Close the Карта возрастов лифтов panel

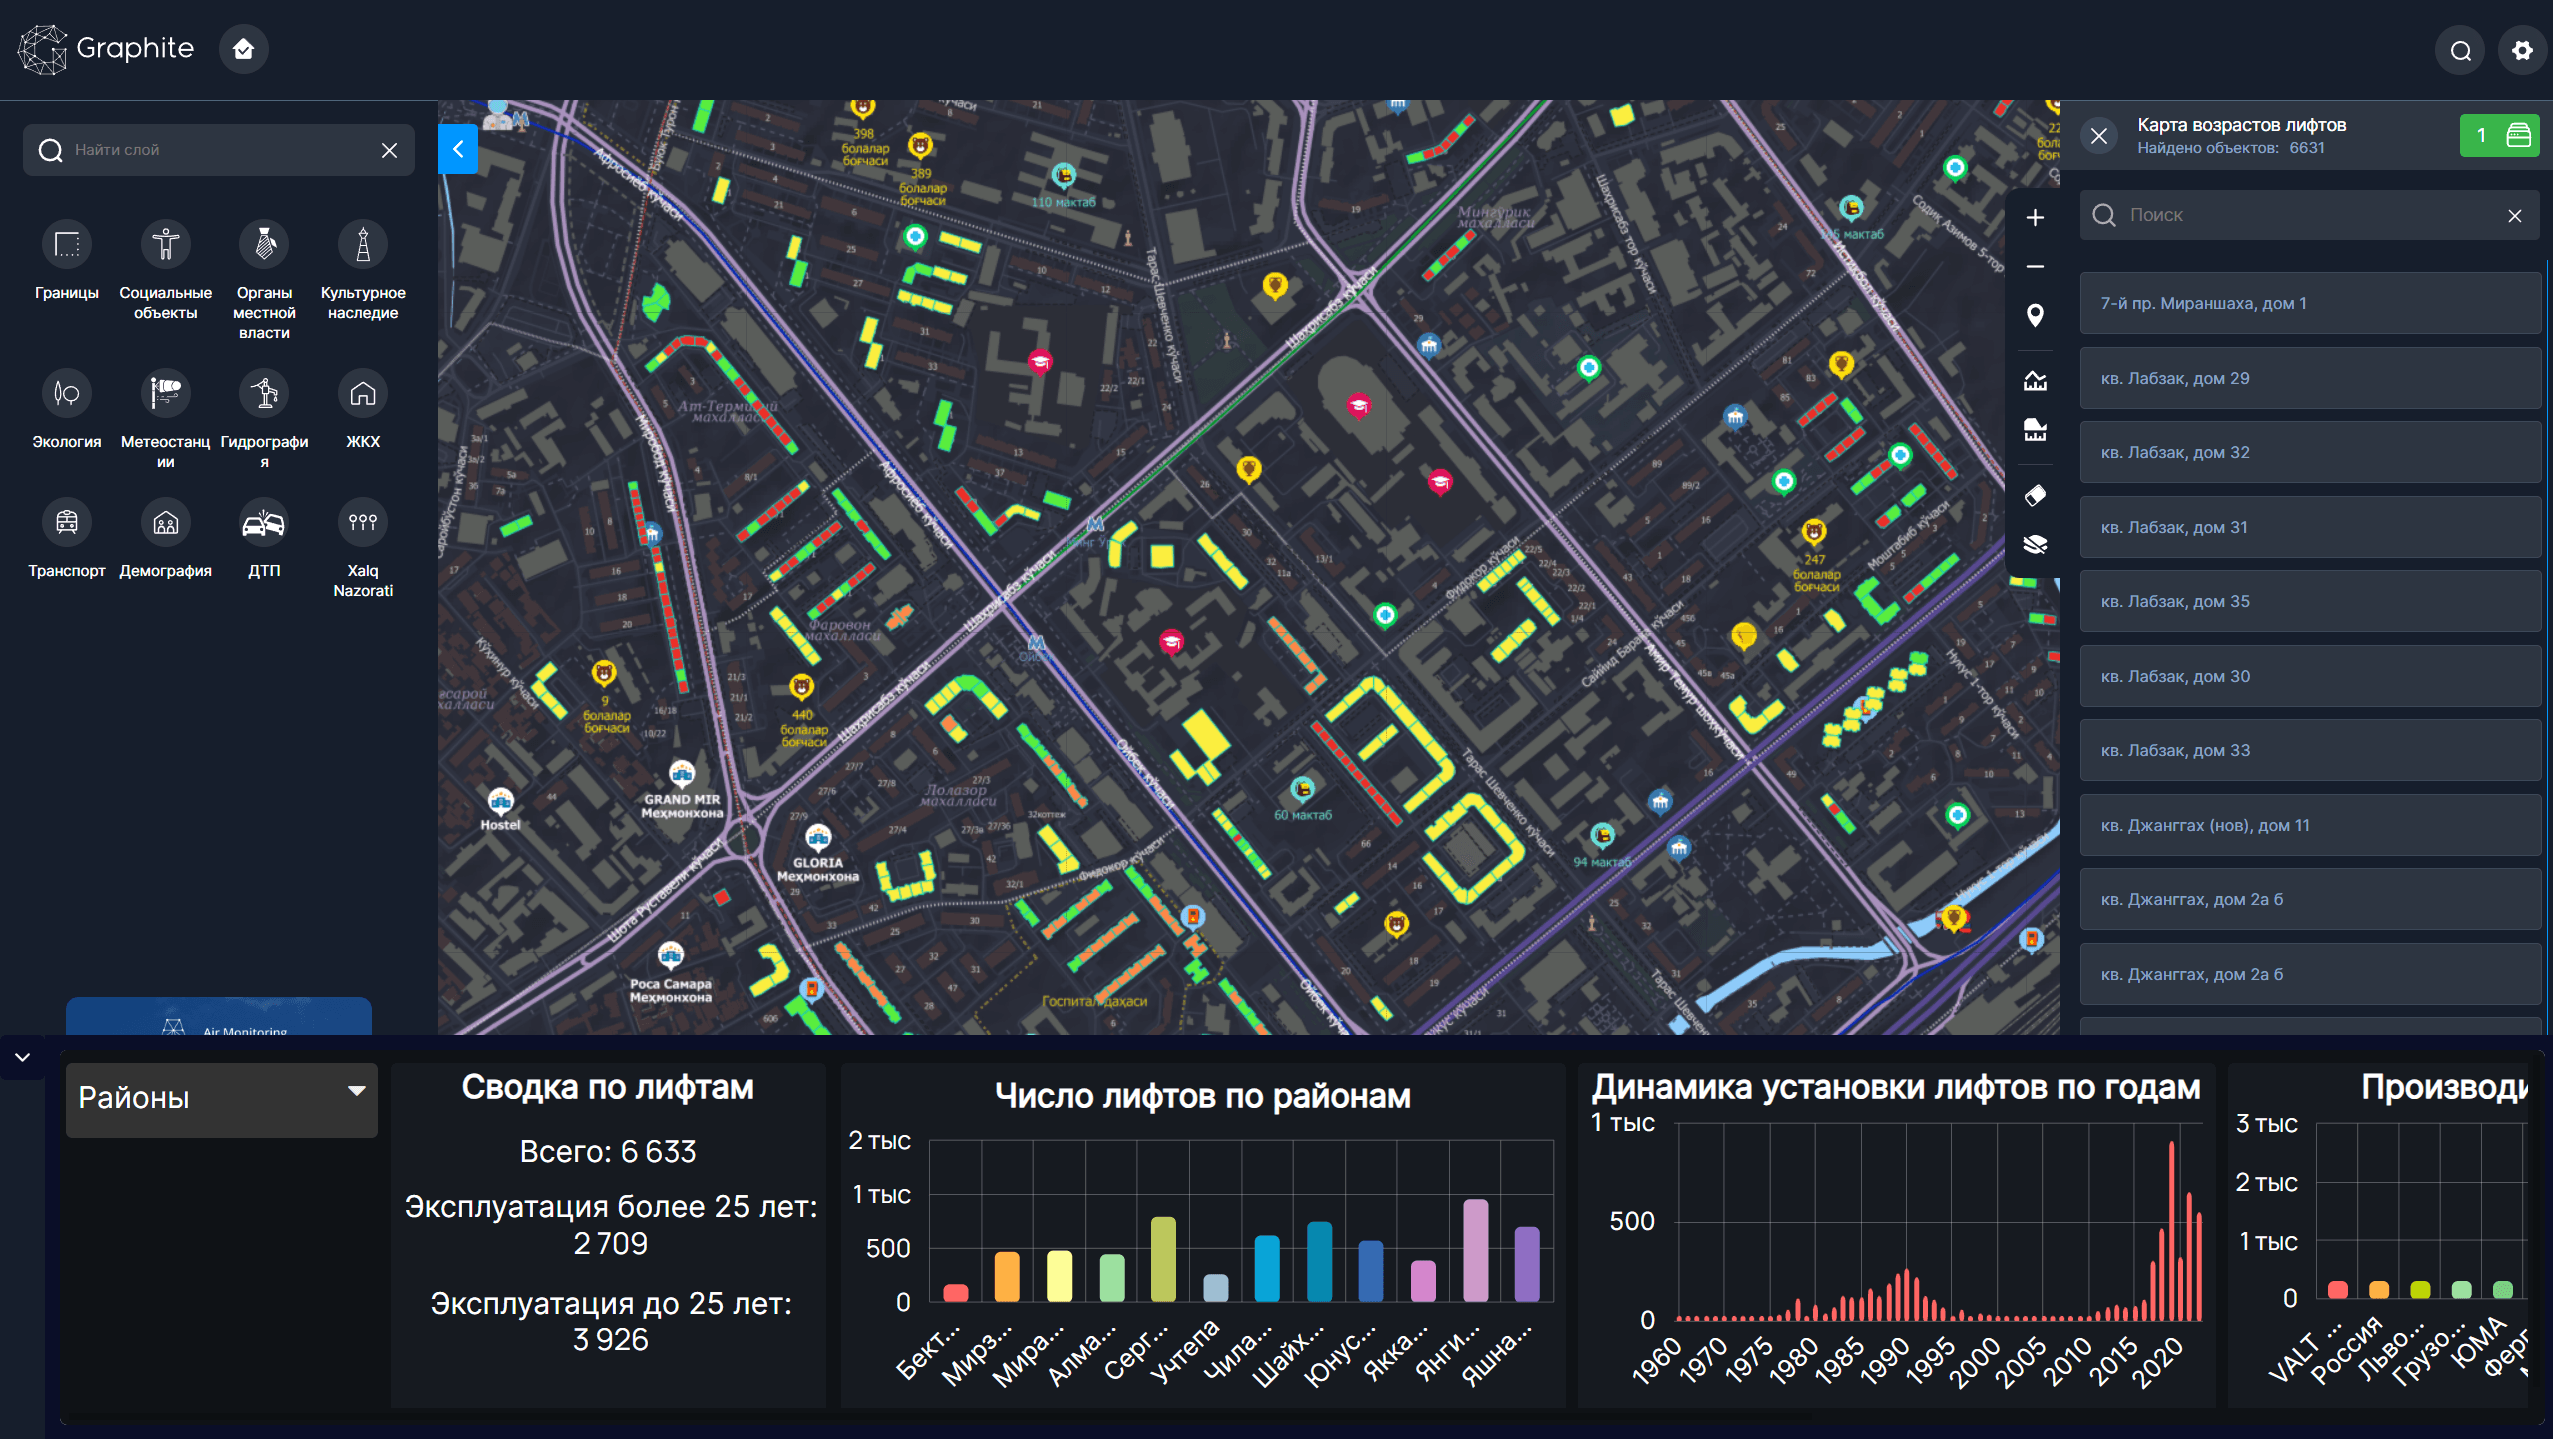point(2099,136)
